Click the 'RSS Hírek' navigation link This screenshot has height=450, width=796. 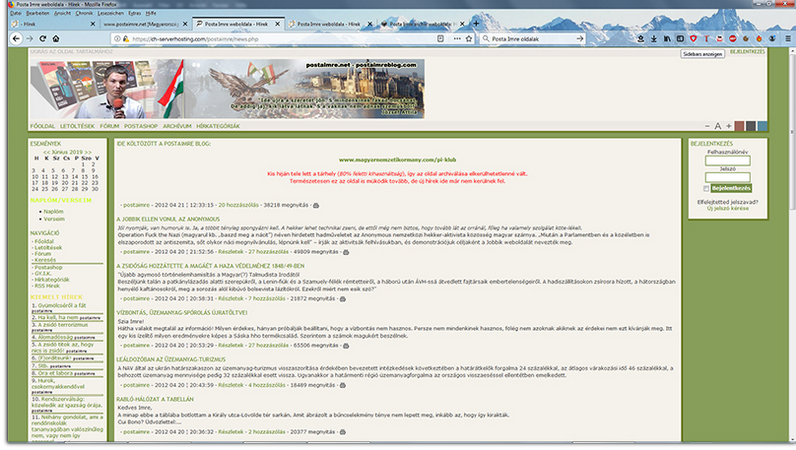pos(49,286)
